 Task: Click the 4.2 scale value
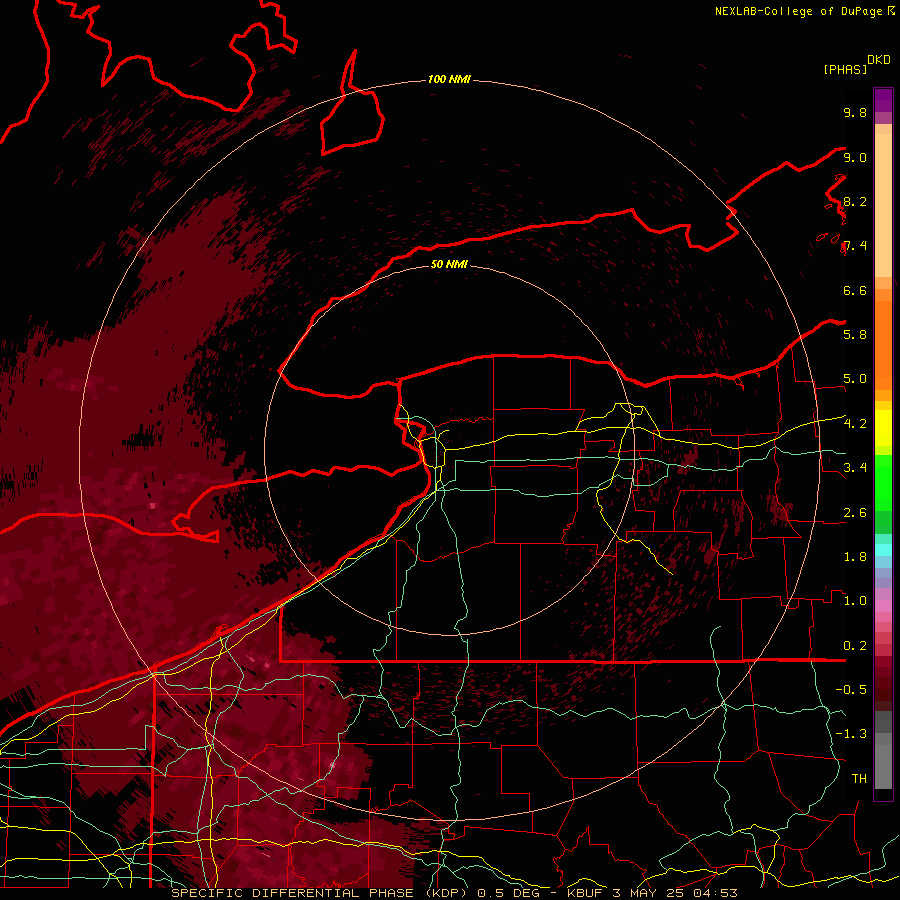click(x=855, y=424)
